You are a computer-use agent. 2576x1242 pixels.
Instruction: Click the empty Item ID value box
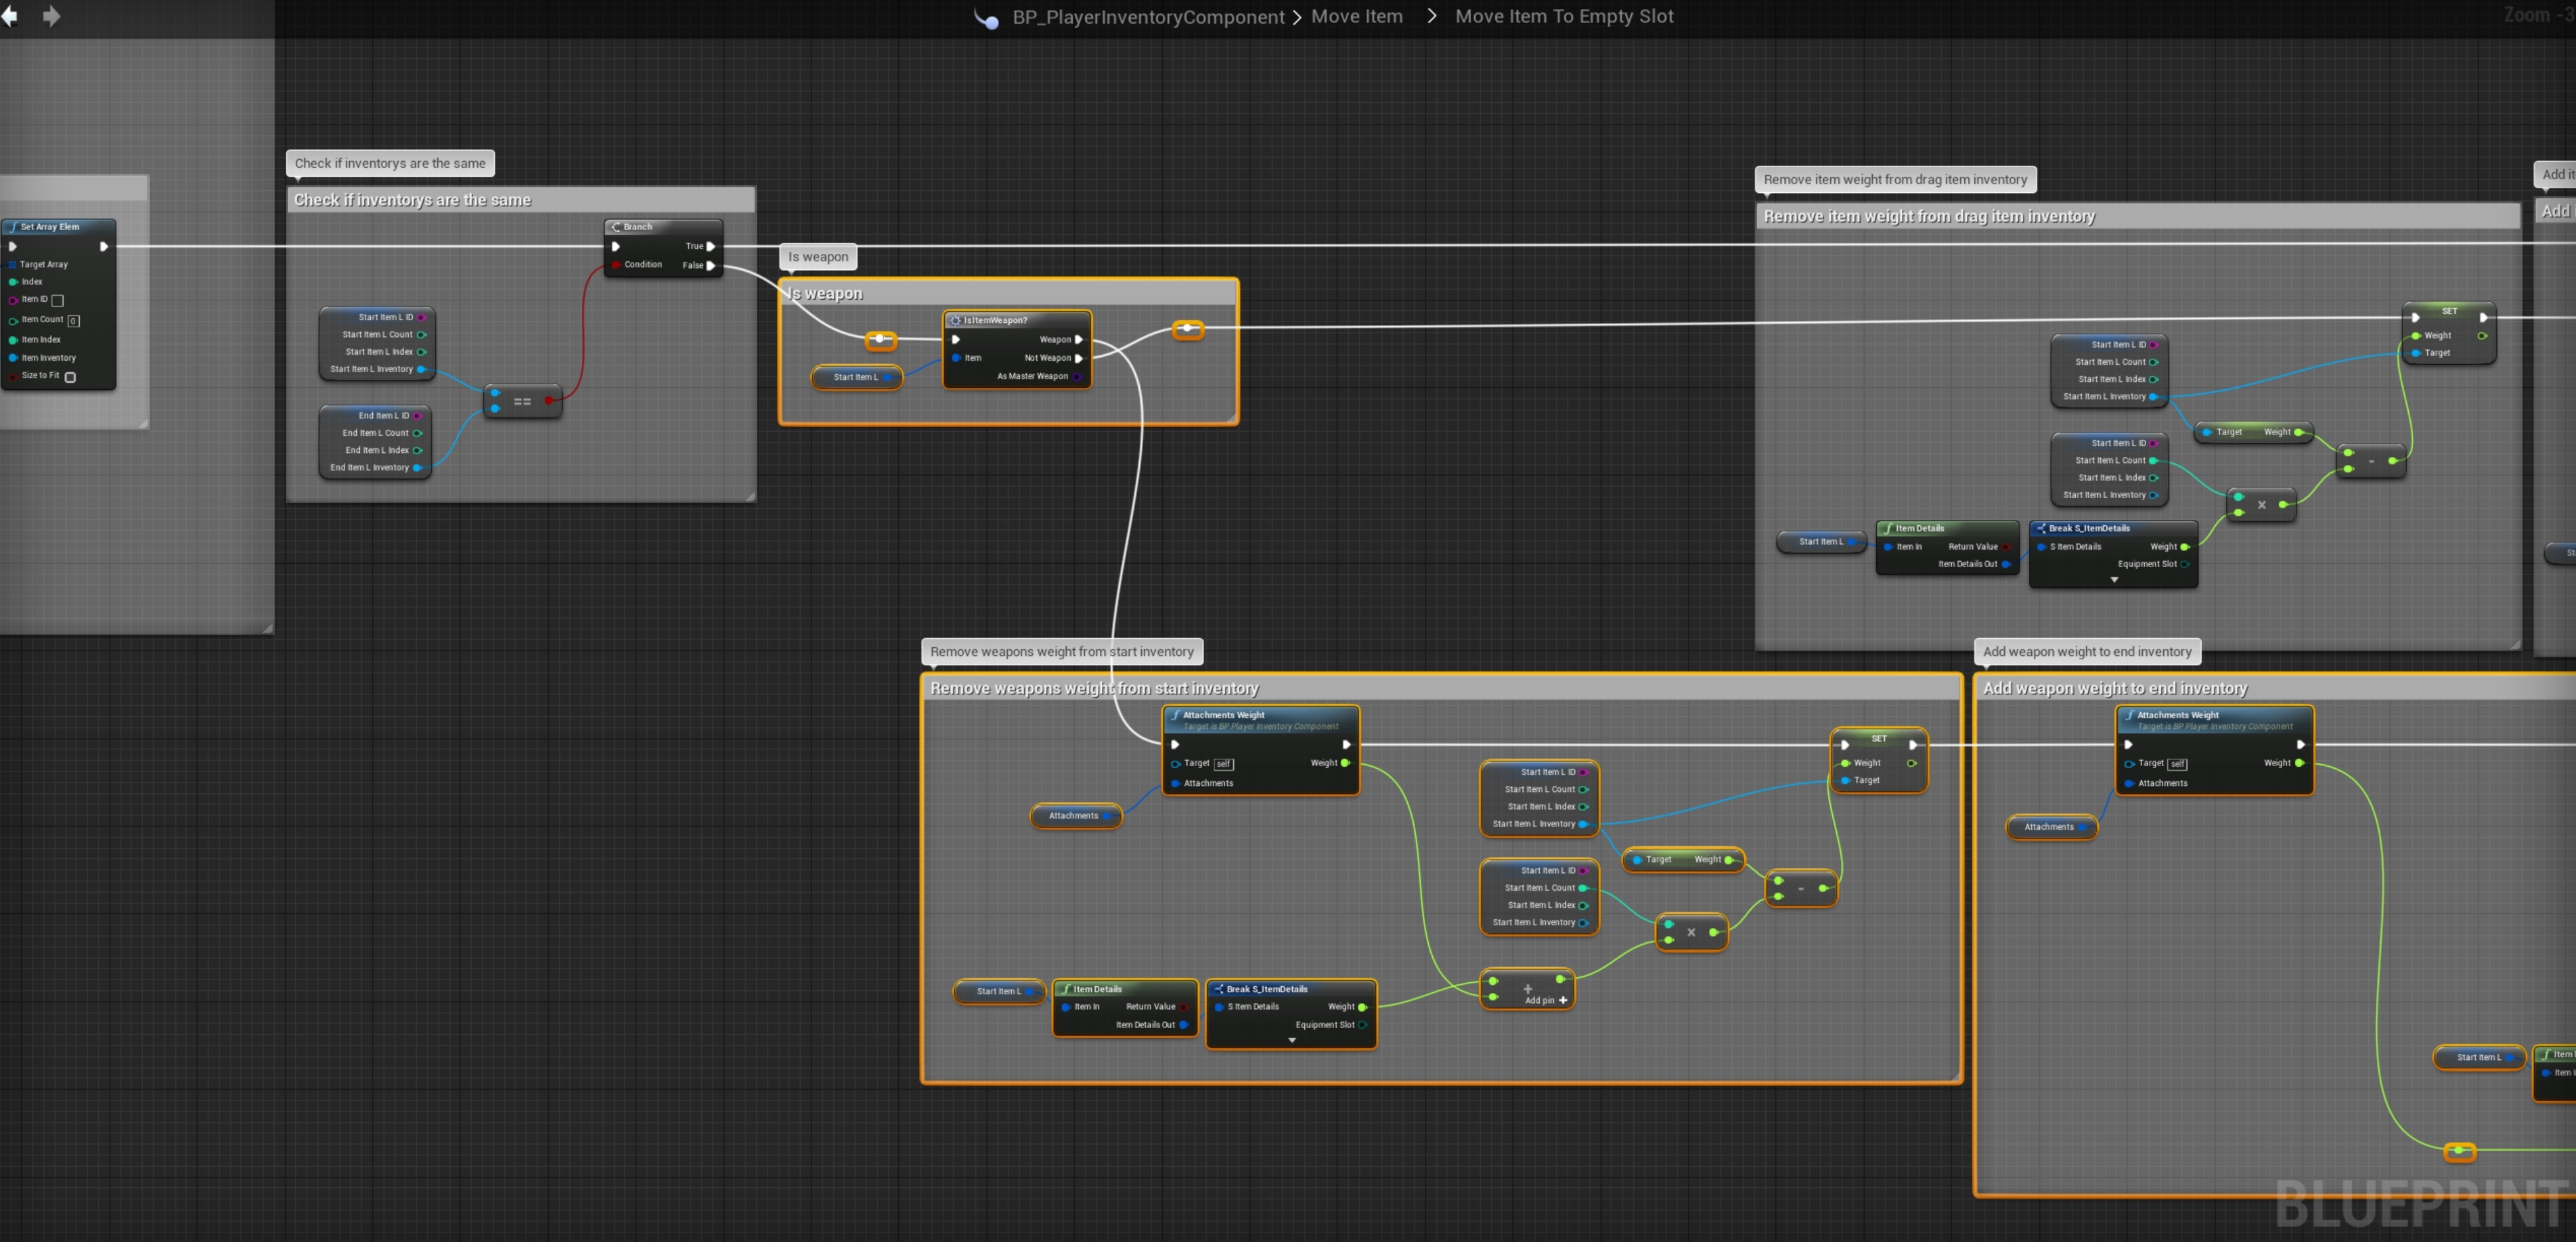[58, 300]
